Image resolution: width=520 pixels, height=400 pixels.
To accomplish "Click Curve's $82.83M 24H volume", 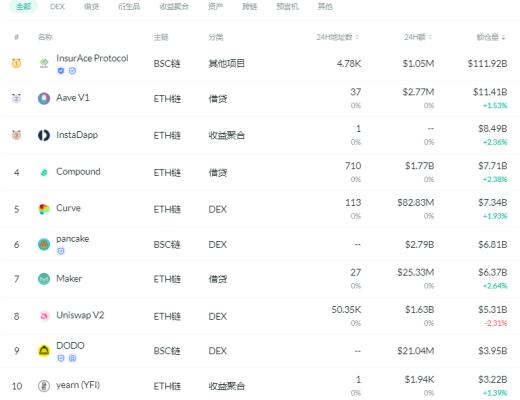I will click(x=416, y=202).
